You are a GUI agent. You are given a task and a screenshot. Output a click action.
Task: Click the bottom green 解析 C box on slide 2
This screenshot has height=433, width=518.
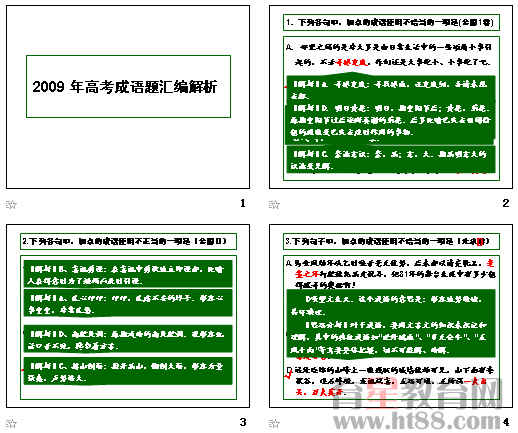(x=391, y=160)
